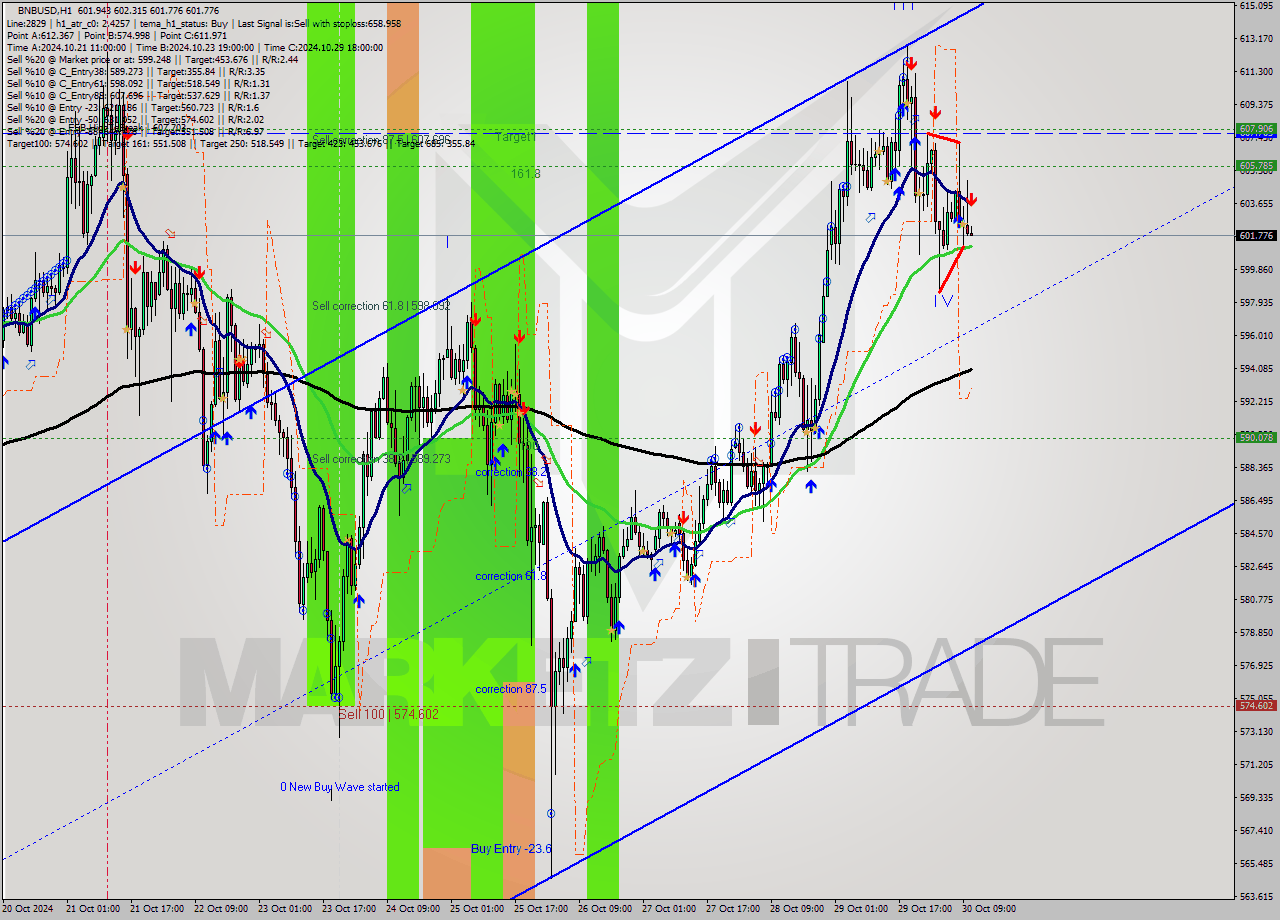Click the '20 Oct 2024' time axis label
This screenshot has height=920, width=1280.
point(28,910)
